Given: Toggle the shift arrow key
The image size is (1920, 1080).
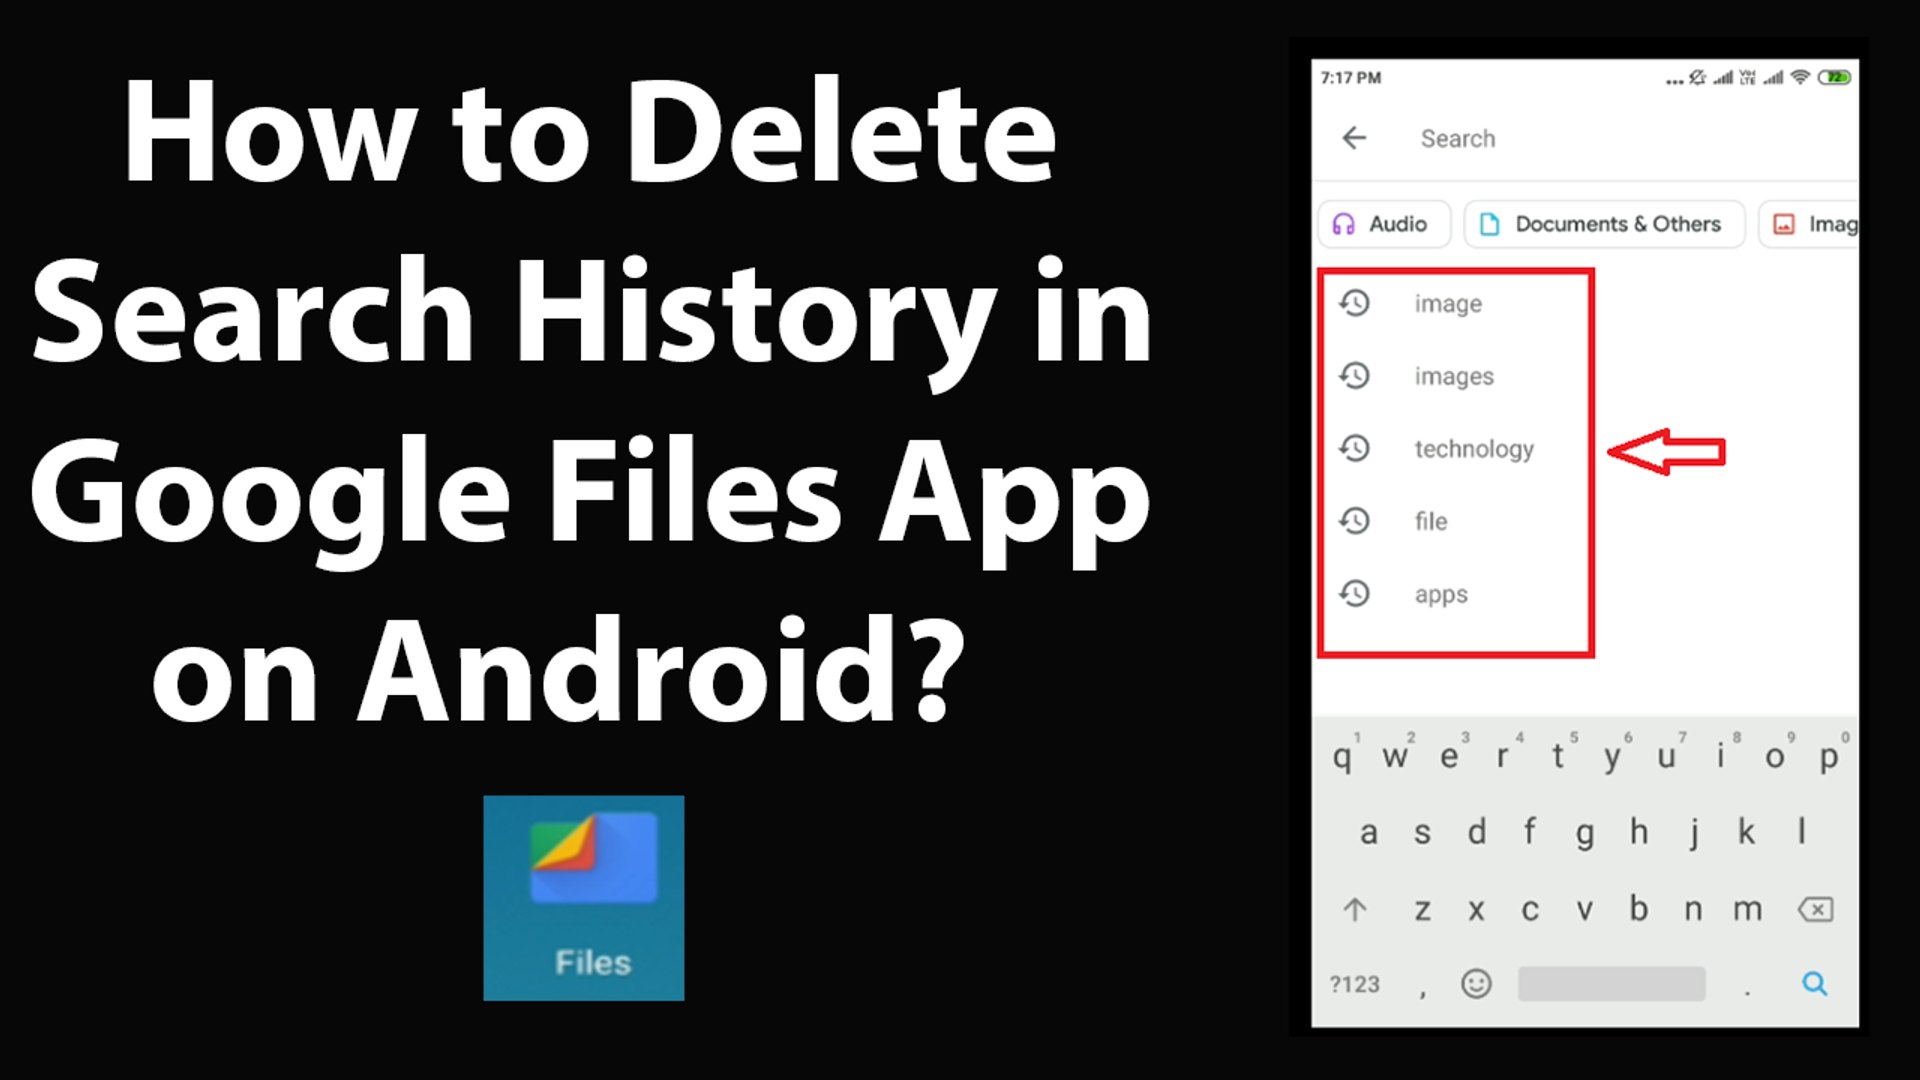Looking at the screenshot, I should click(x=1355, y=910).
